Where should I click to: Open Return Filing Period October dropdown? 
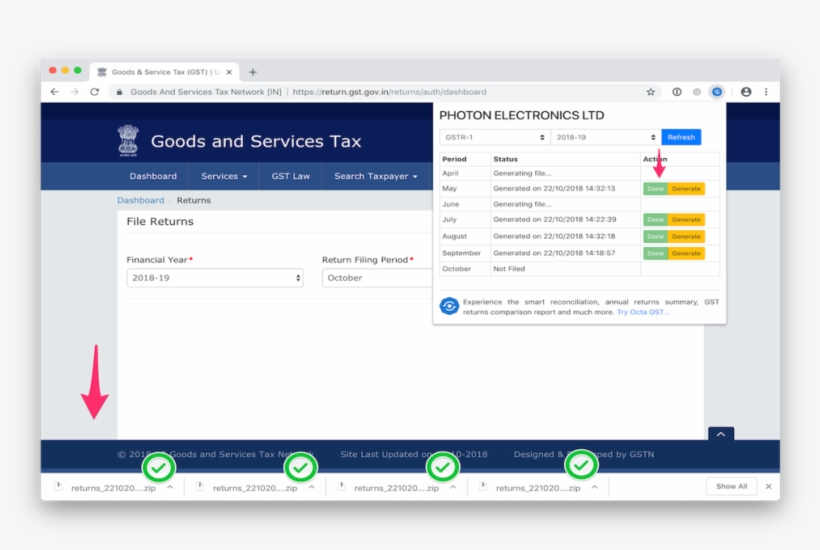click(378, 278)
